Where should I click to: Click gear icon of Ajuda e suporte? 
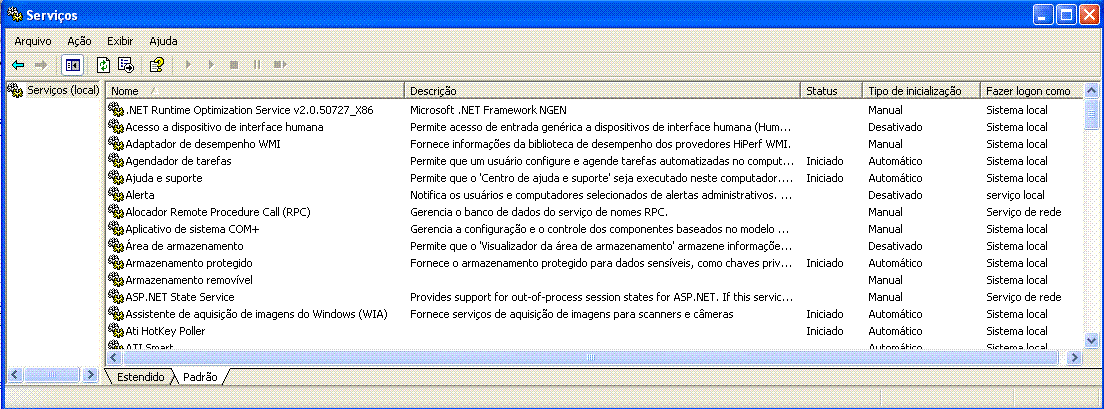click(115, 178)
